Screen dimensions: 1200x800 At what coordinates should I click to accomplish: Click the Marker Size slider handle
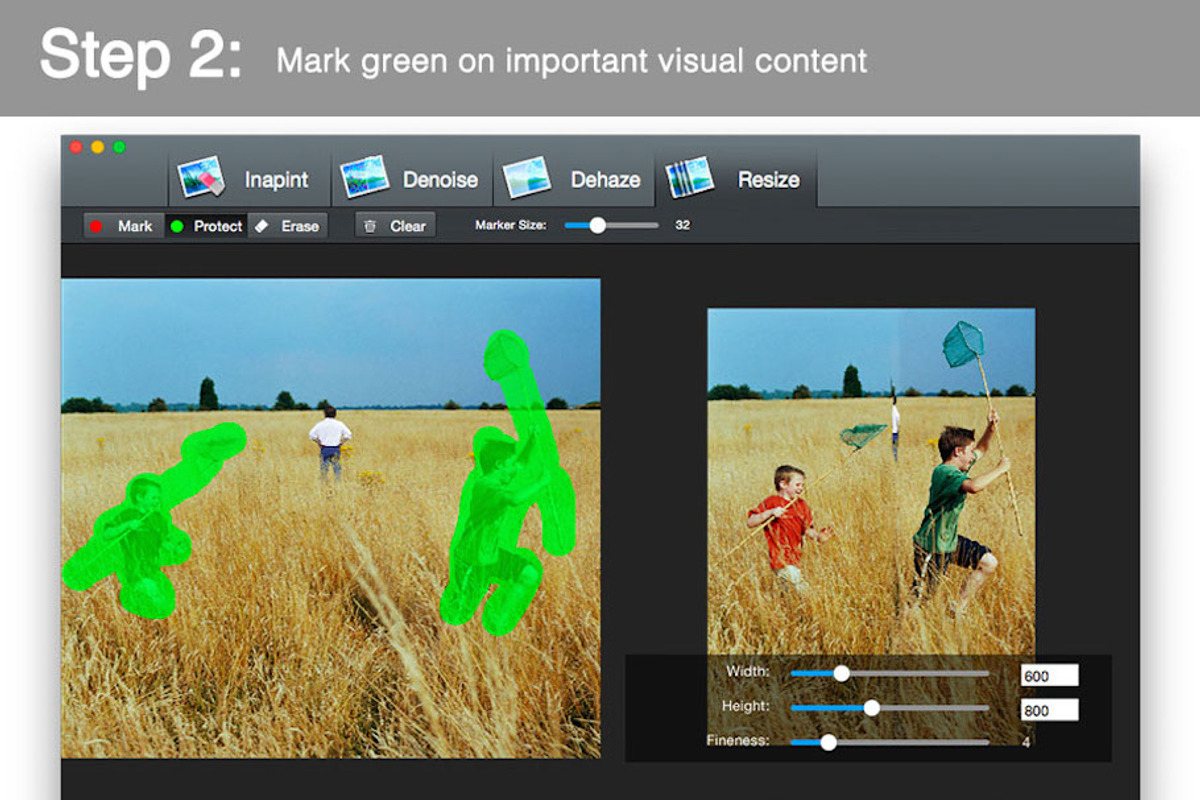597,225
